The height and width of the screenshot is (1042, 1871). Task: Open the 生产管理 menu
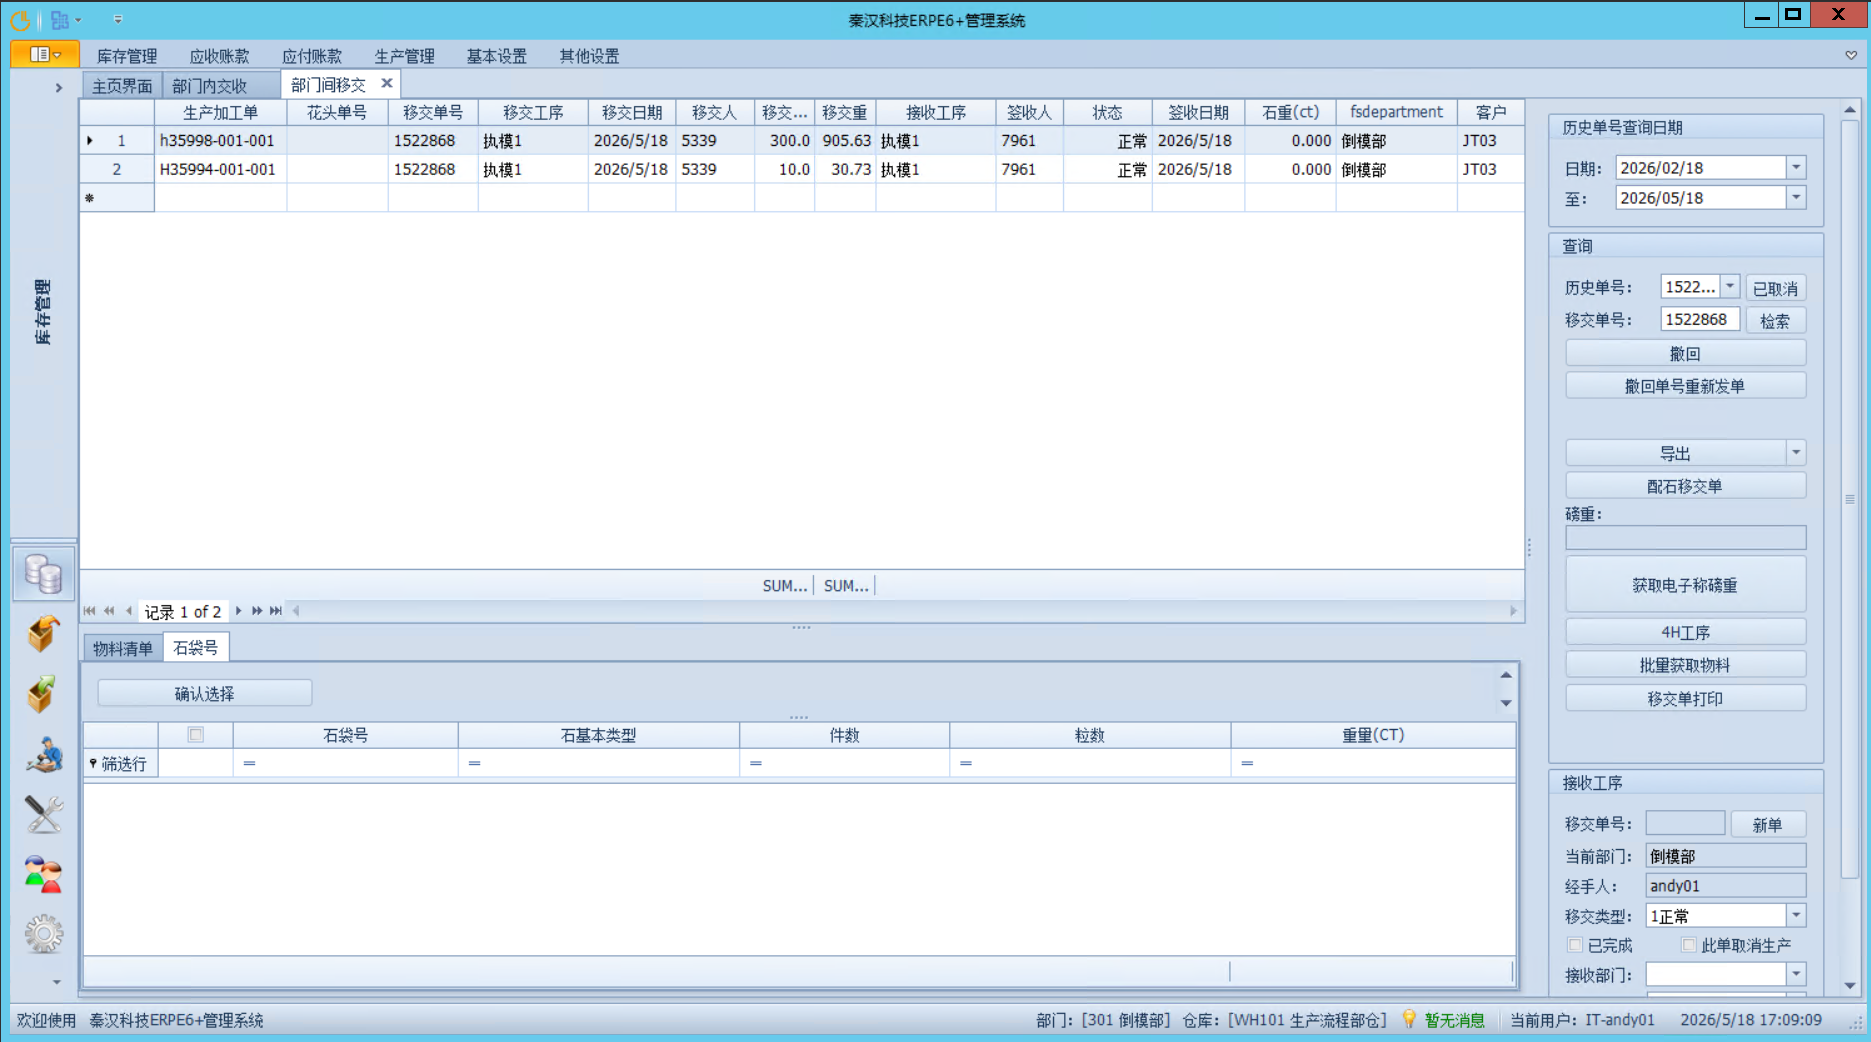tap(404, 56)
